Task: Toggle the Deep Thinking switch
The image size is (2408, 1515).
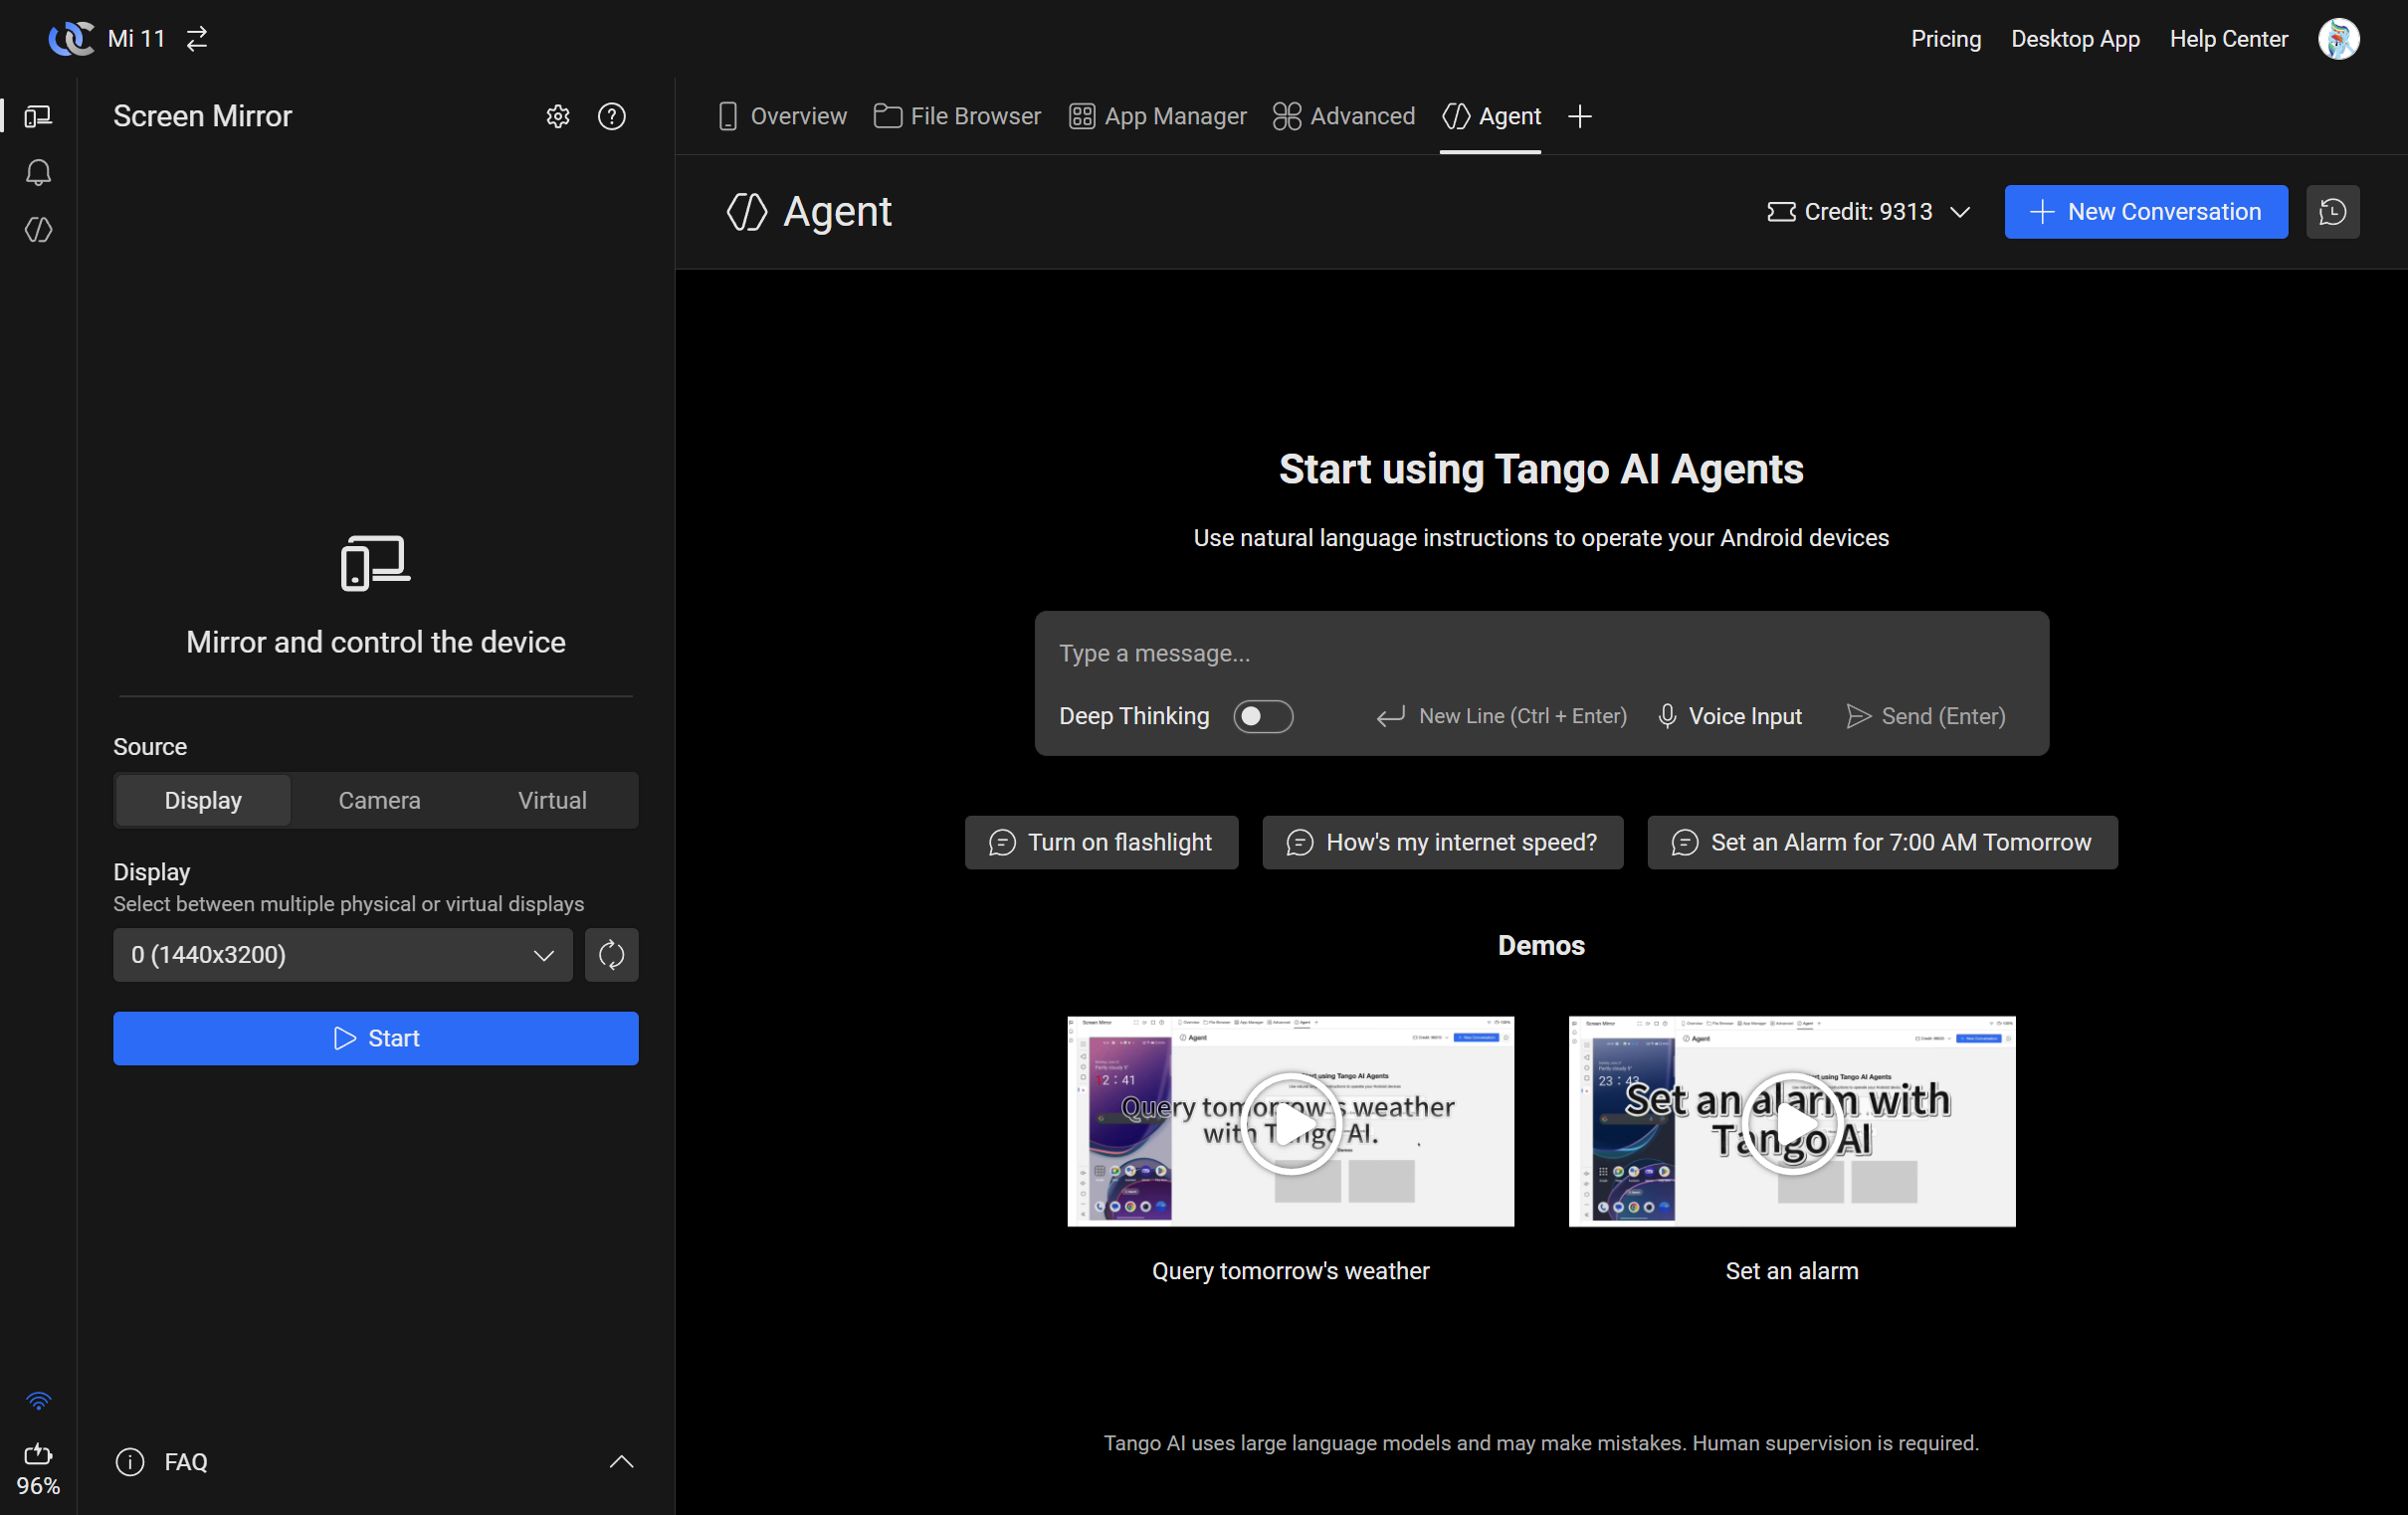Action: point(1262,716)
